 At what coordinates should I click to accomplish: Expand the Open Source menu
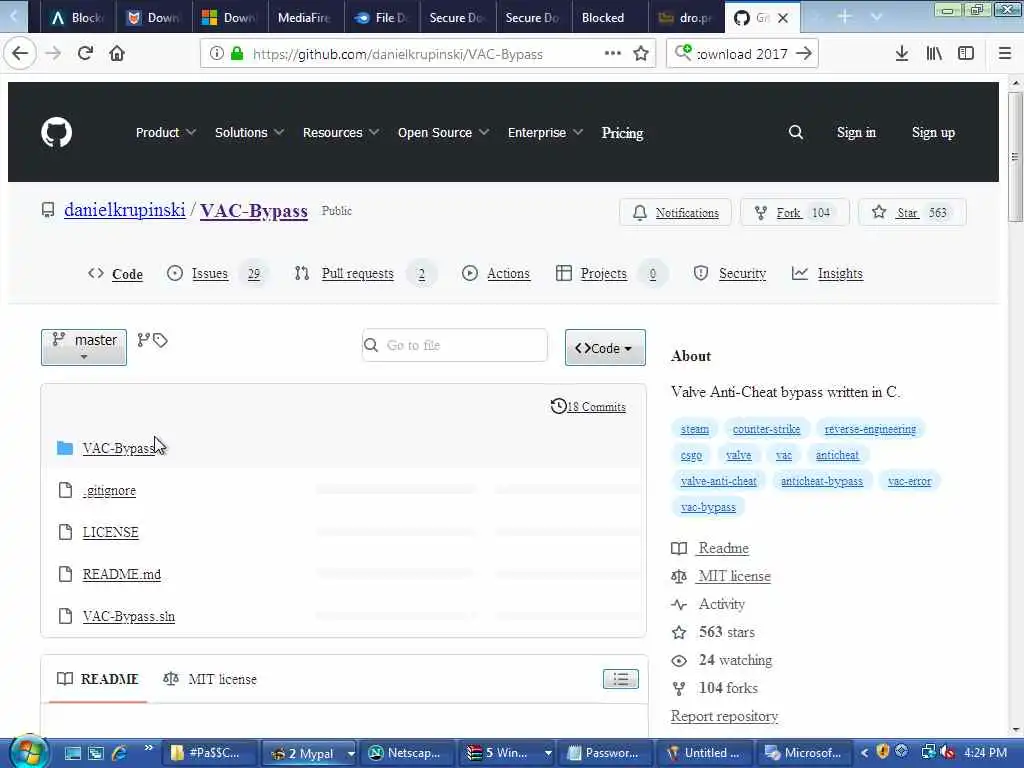click(x=443, y=133)
